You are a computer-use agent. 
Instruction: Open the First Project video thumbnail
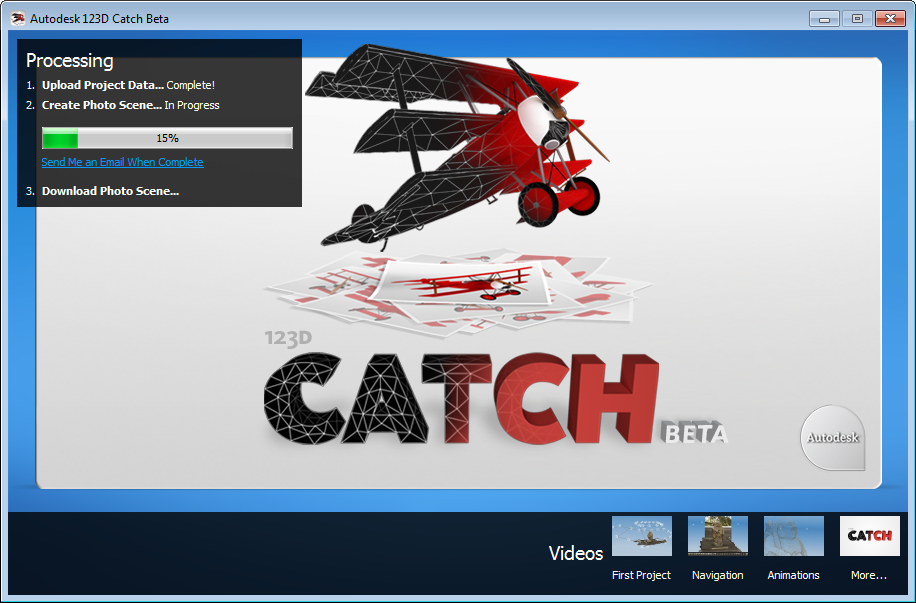641,536
